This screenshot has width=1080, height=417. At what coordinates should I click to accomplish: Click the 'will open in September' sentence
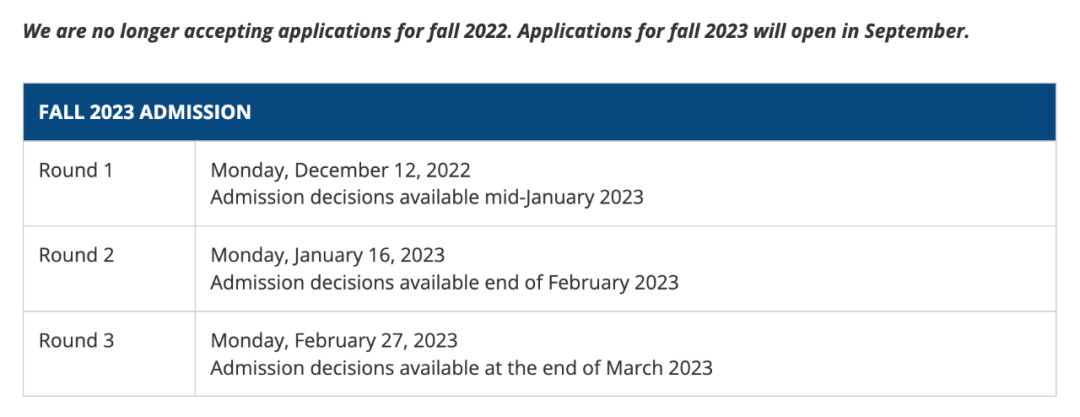click(742, 32)
